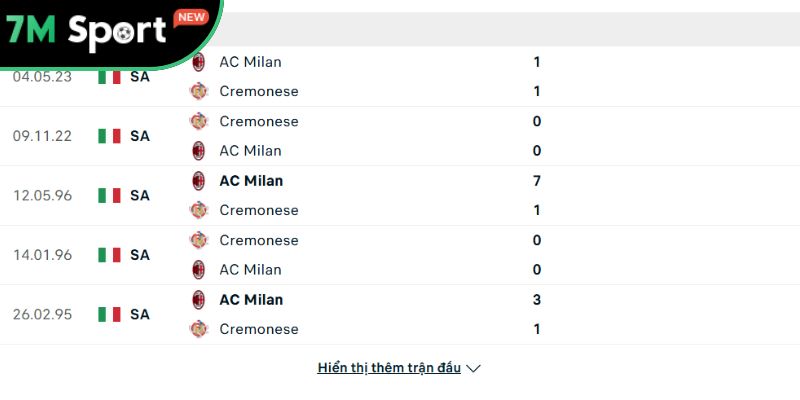The width and height of the screenshot is (800, 400).
Task: Click the Italy flag for the 14.01.96 match
Action: coord(109,255)
